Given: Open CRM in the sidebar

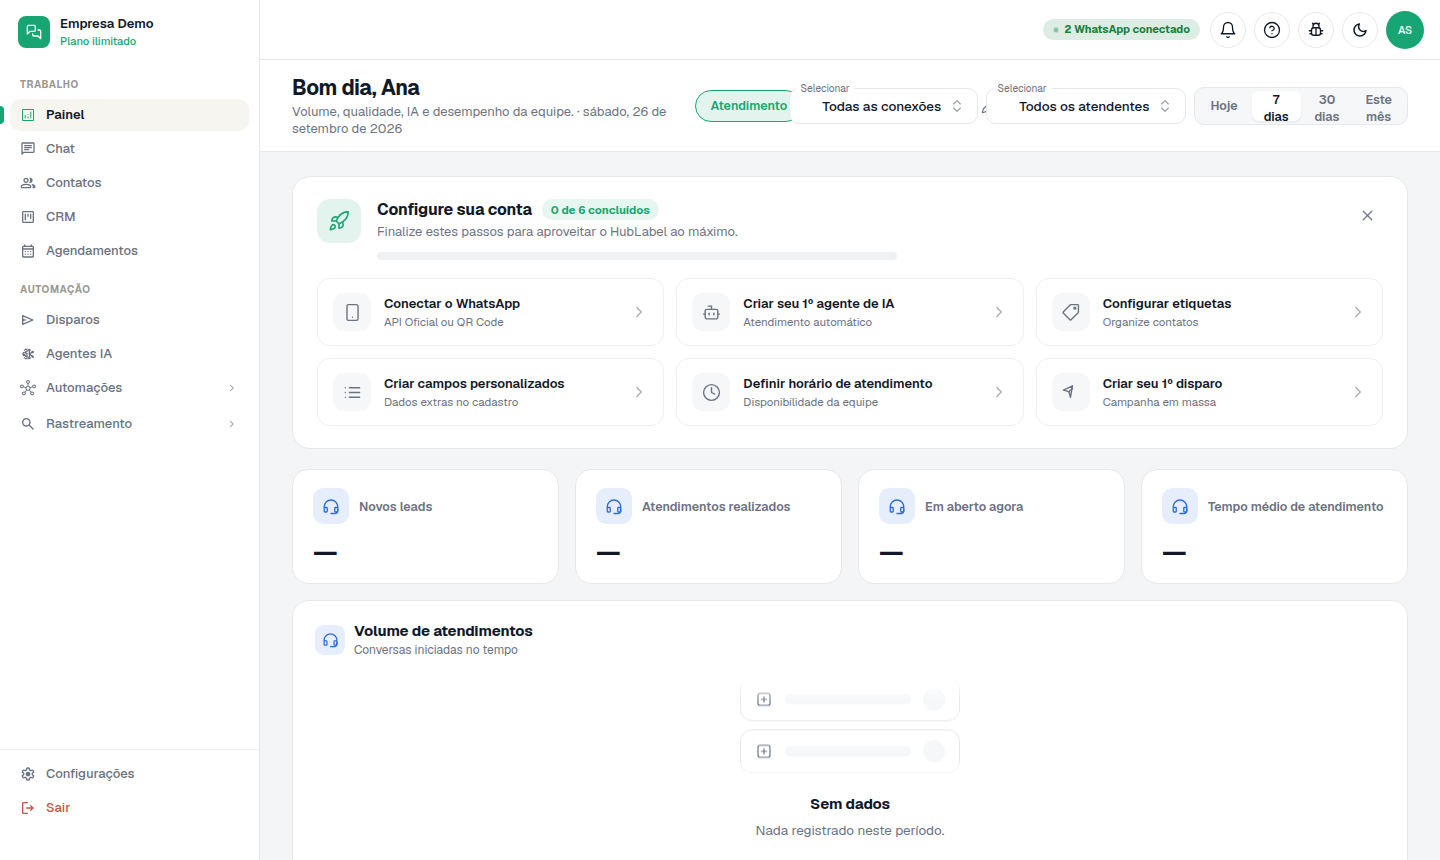Looking at the screenshot, I should (130, 217).
